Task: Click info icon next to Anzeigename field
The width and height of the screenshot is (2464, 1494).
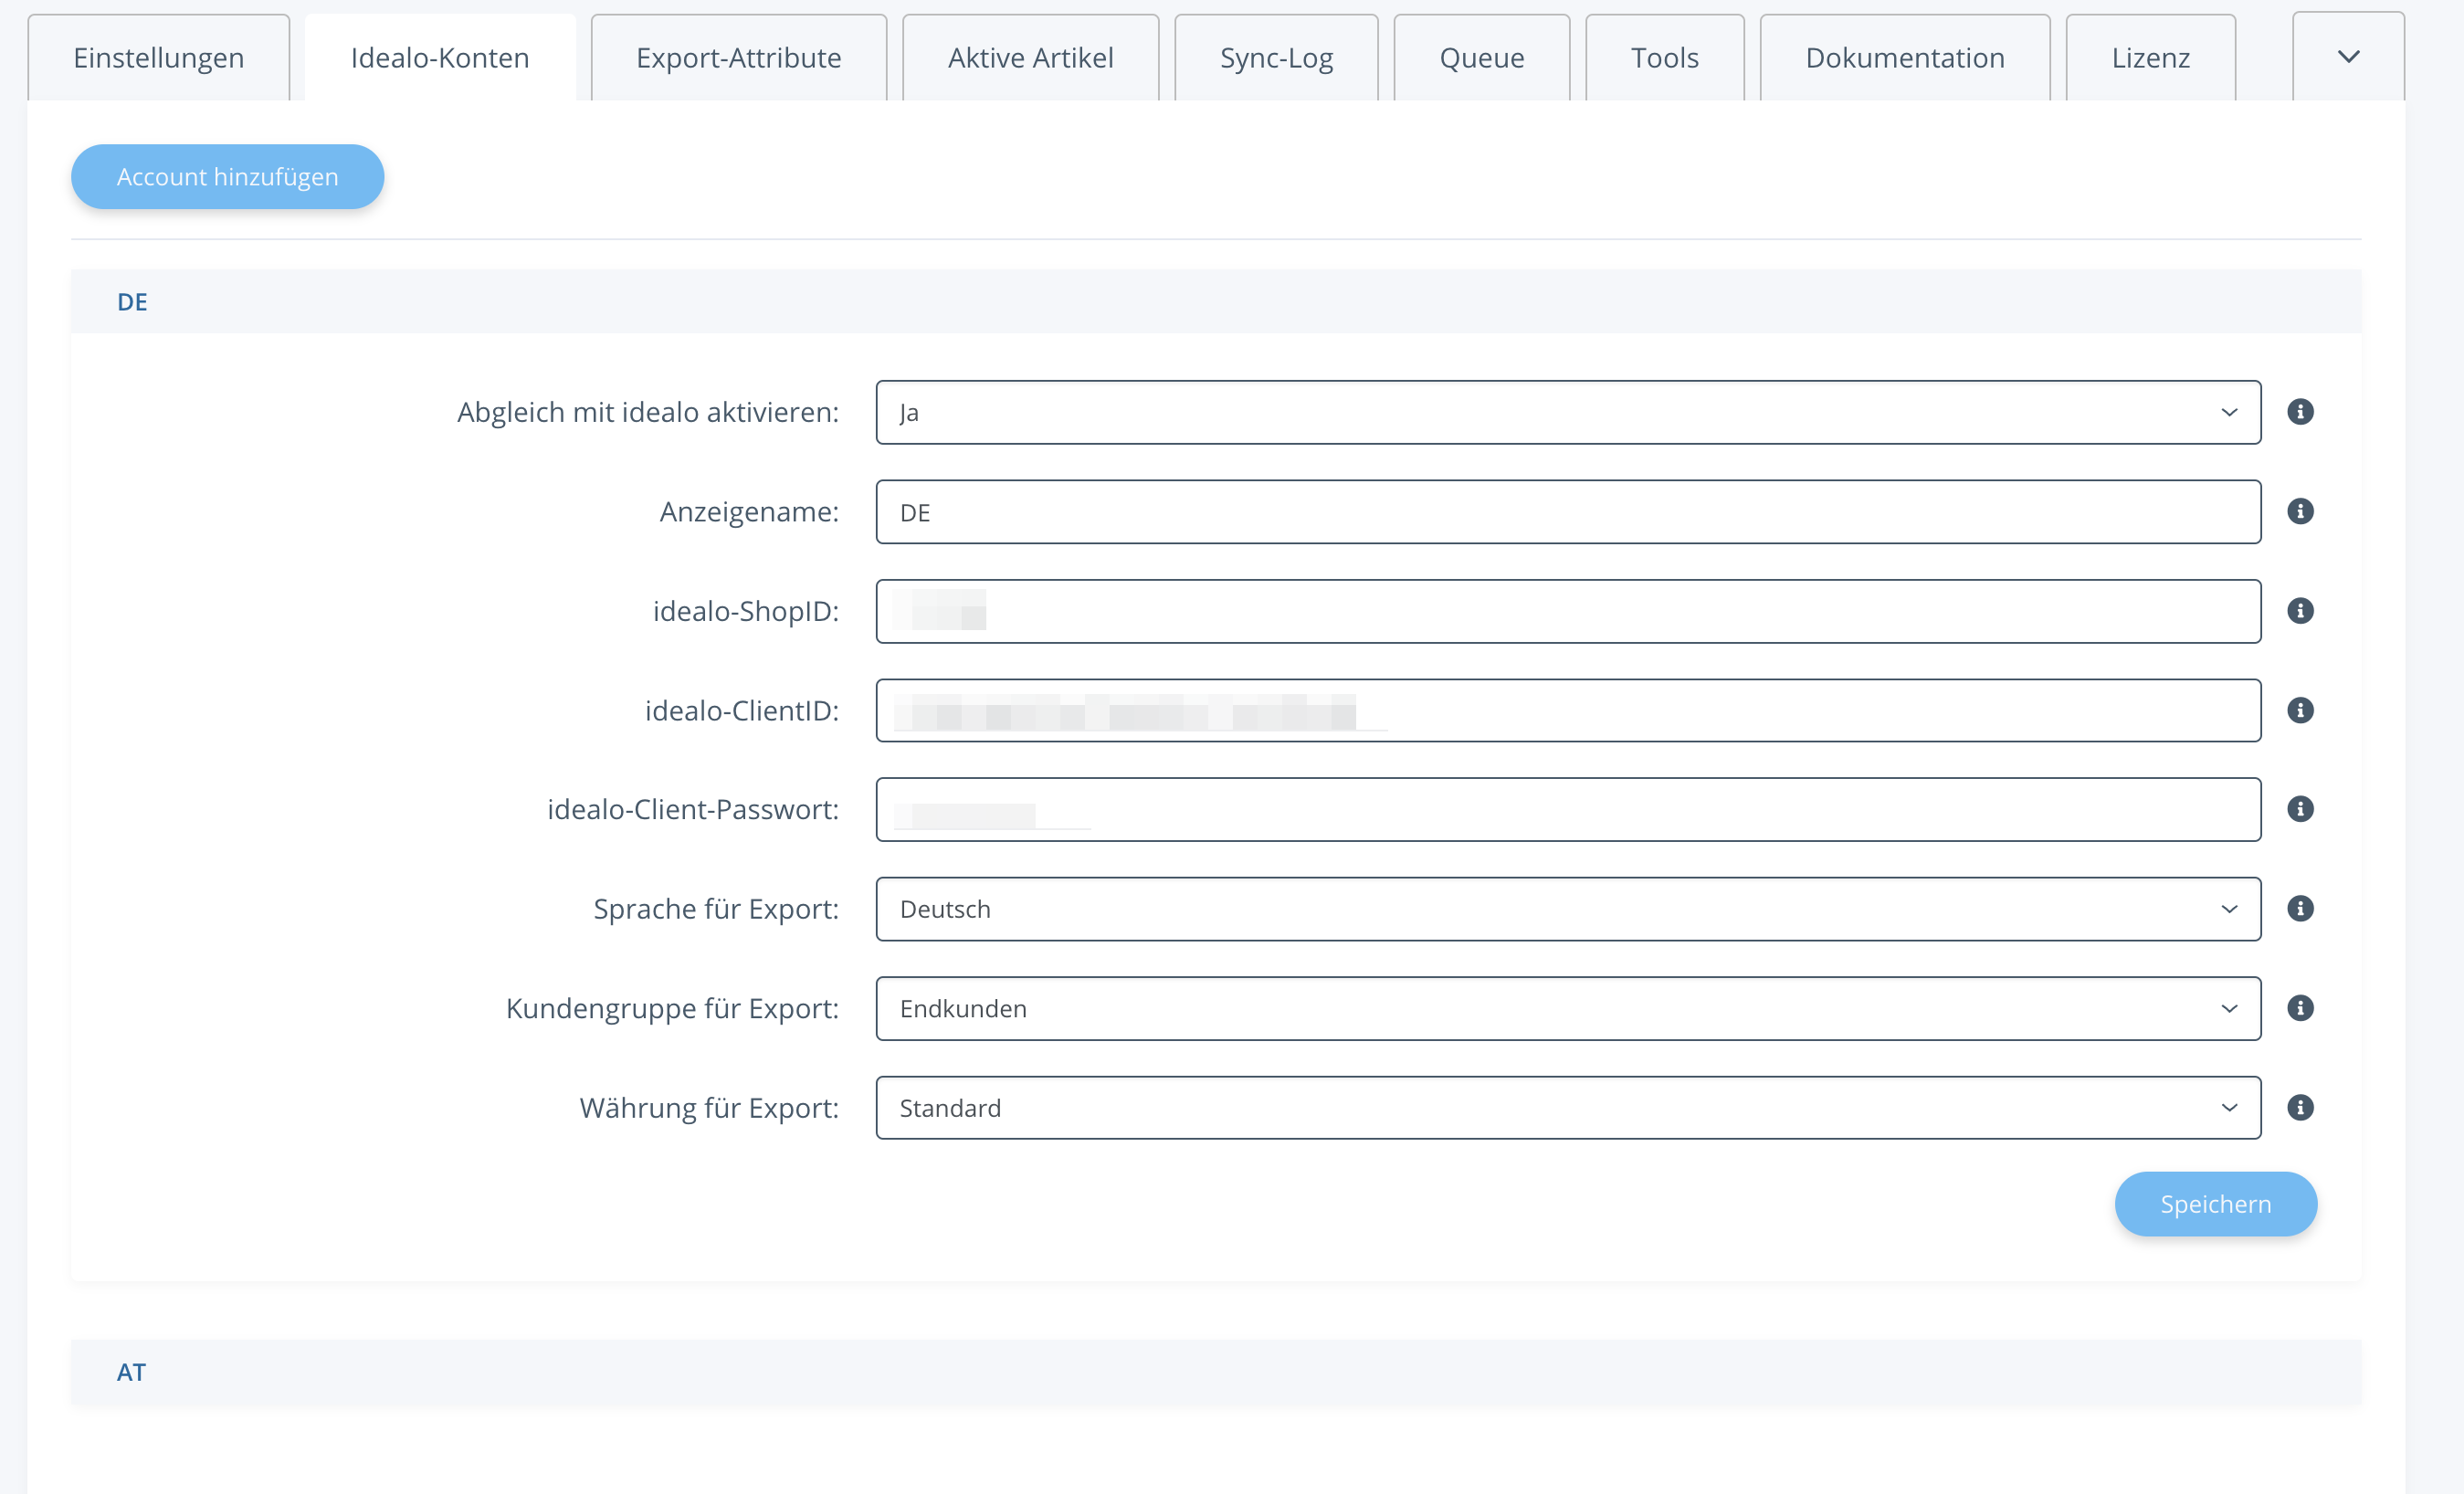Action: click(x=2300, y=511)
